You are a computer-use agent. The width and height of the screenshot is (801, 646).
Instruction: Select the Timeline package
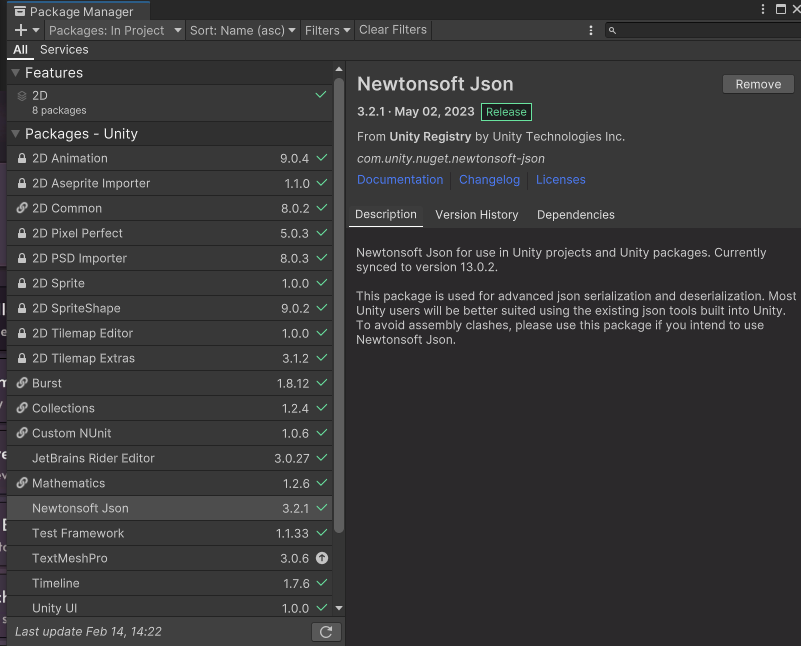coord(170,583)
